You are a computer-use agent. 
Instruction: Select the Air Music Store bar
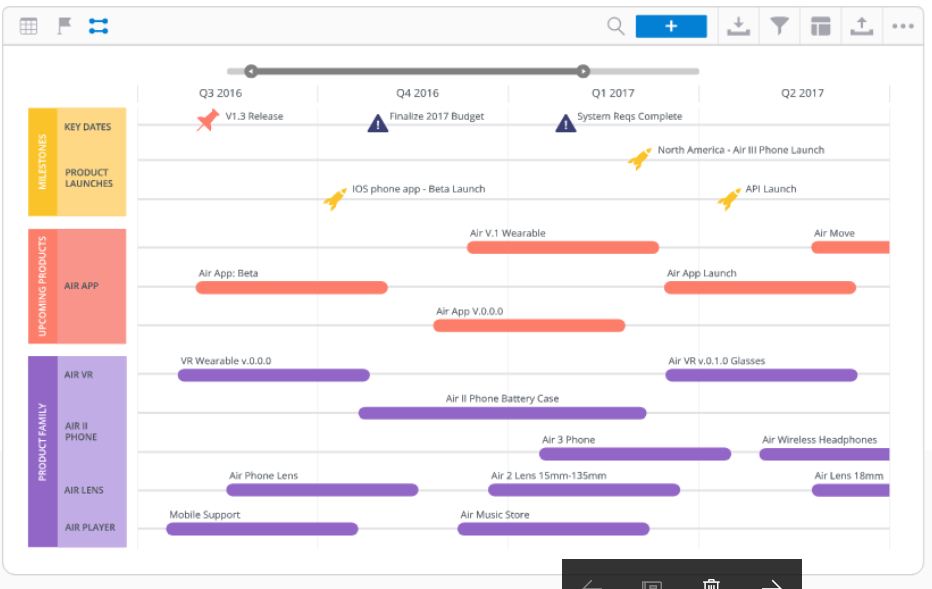553,529
